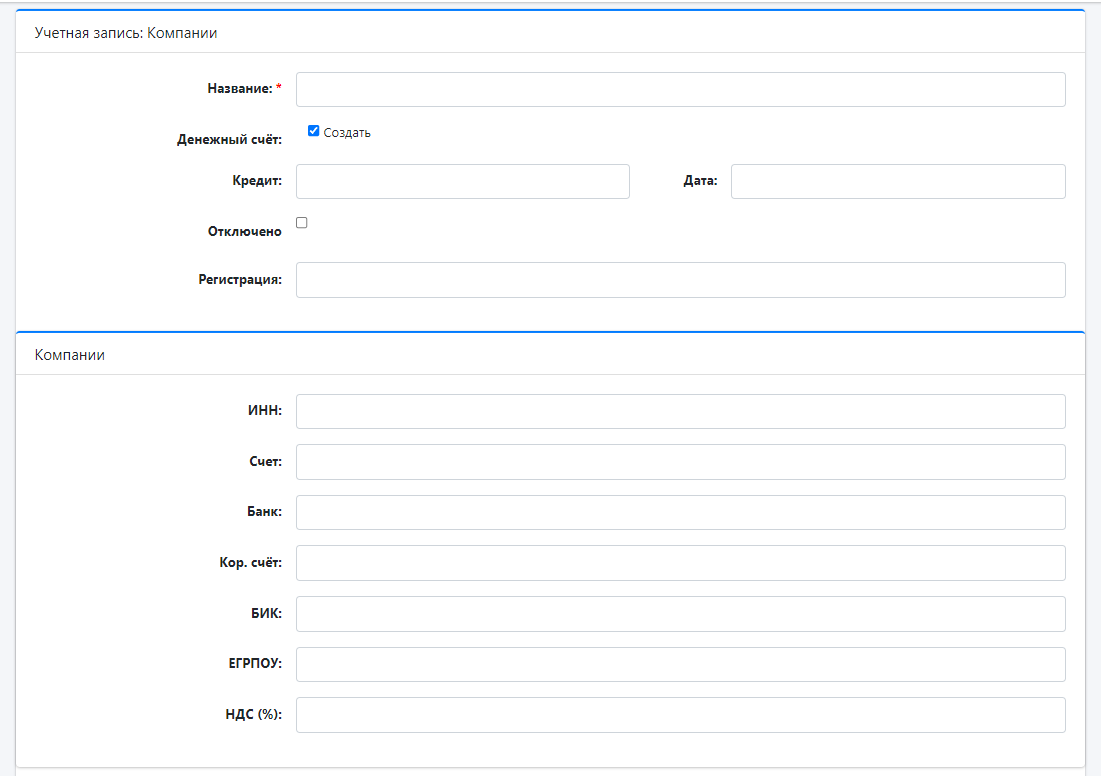Open the Дата input field
1101x776 pixels.
(897, 182)
